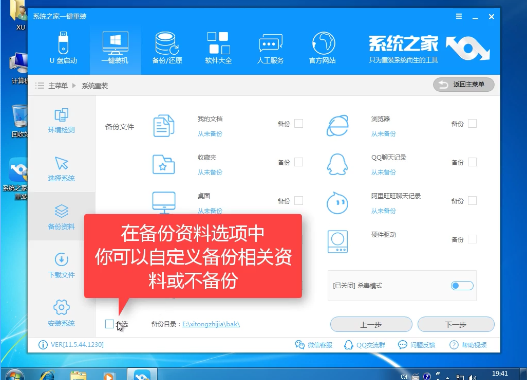Click the Internet Explorer browser backup icon

(x=337, y=126)
